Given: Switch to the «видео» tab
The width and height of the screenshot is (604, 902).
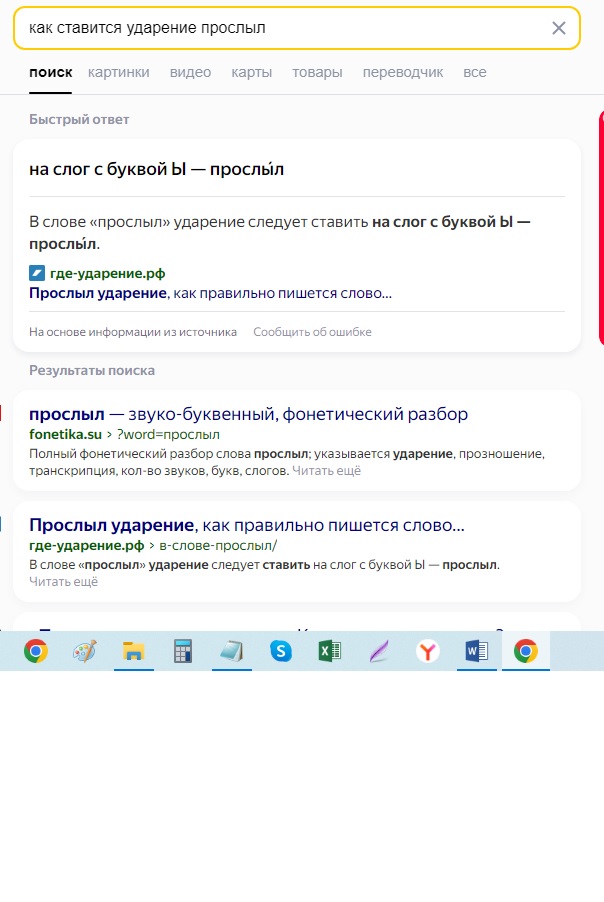Looking at the screenshot, I should click(x=190, y=72).
